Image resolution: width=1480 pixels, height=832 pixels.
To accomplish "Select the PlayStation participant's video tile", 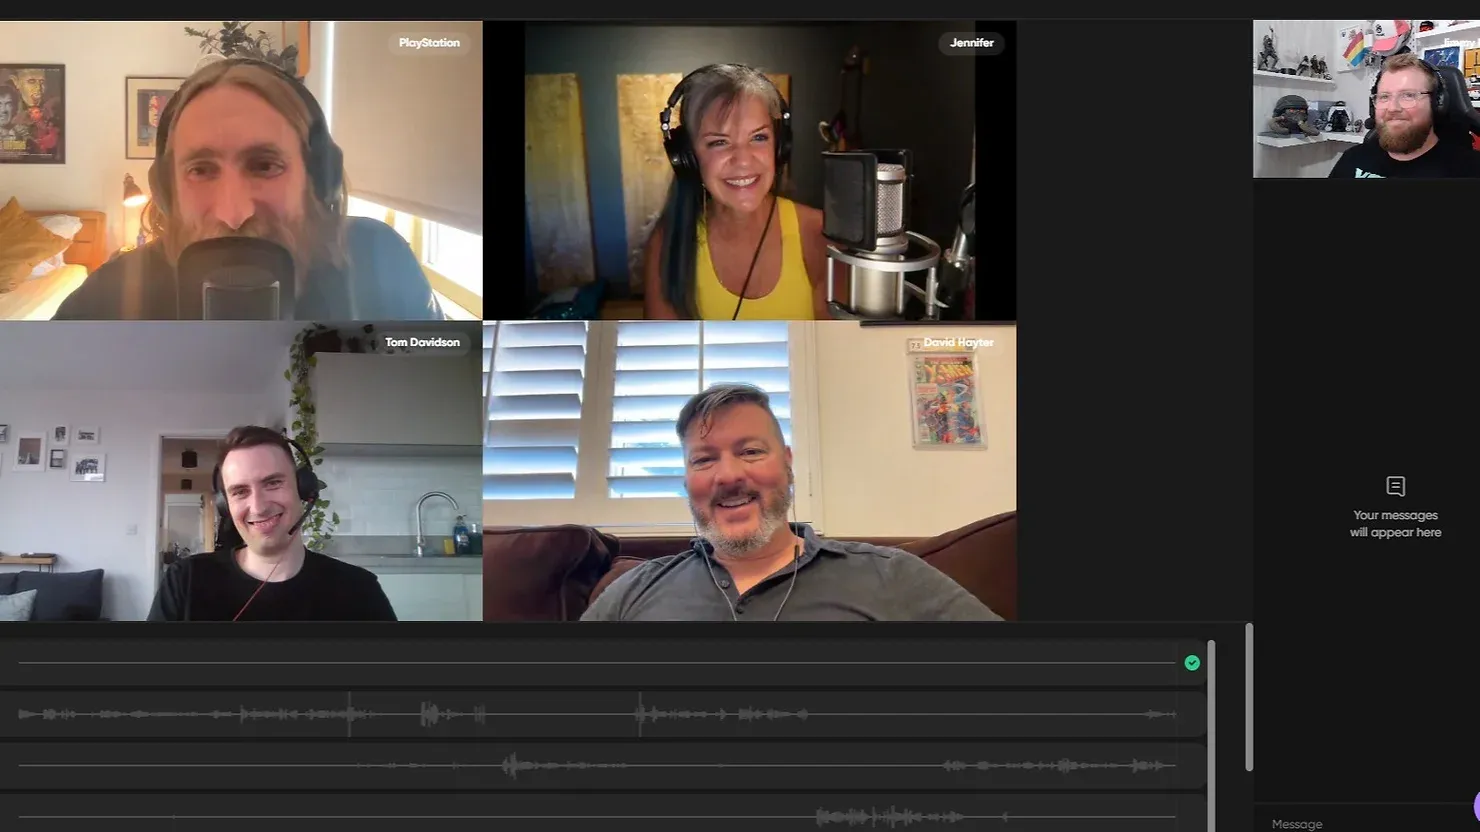I will coord(240,170).
